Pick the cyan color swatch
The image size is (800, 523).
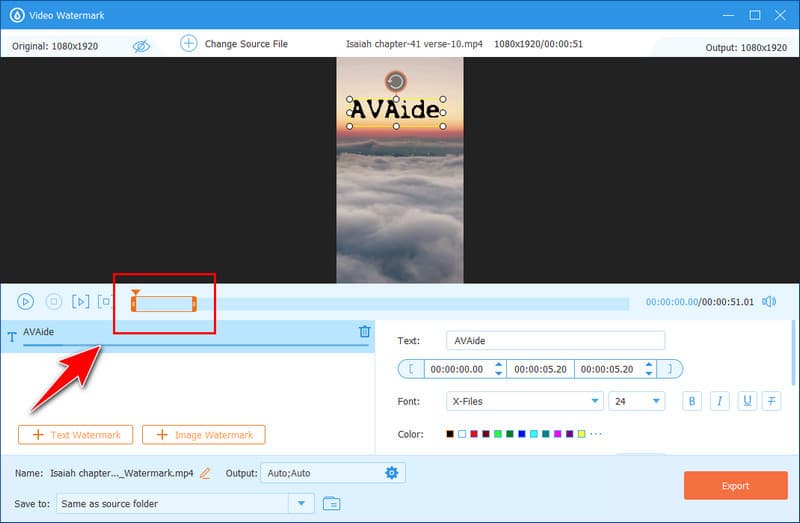click(534, 434)
